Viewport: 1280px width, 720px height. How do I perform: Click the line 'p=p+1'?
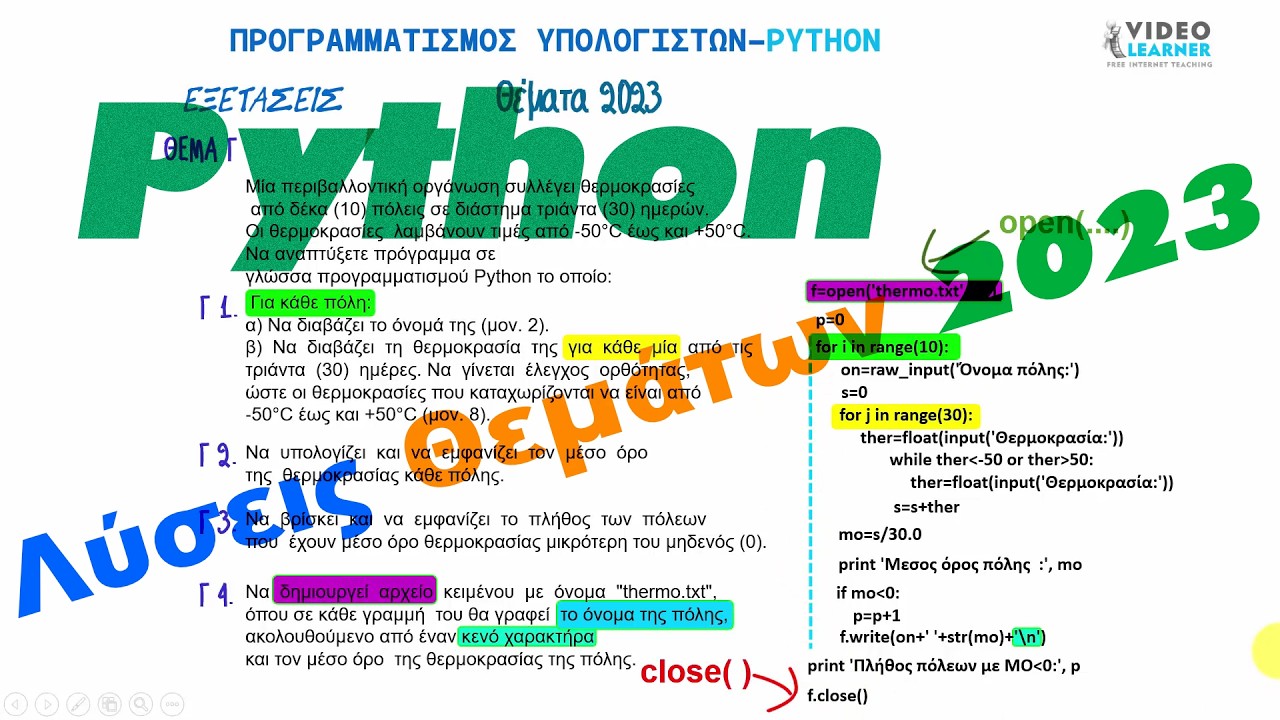tap(876, 616)
